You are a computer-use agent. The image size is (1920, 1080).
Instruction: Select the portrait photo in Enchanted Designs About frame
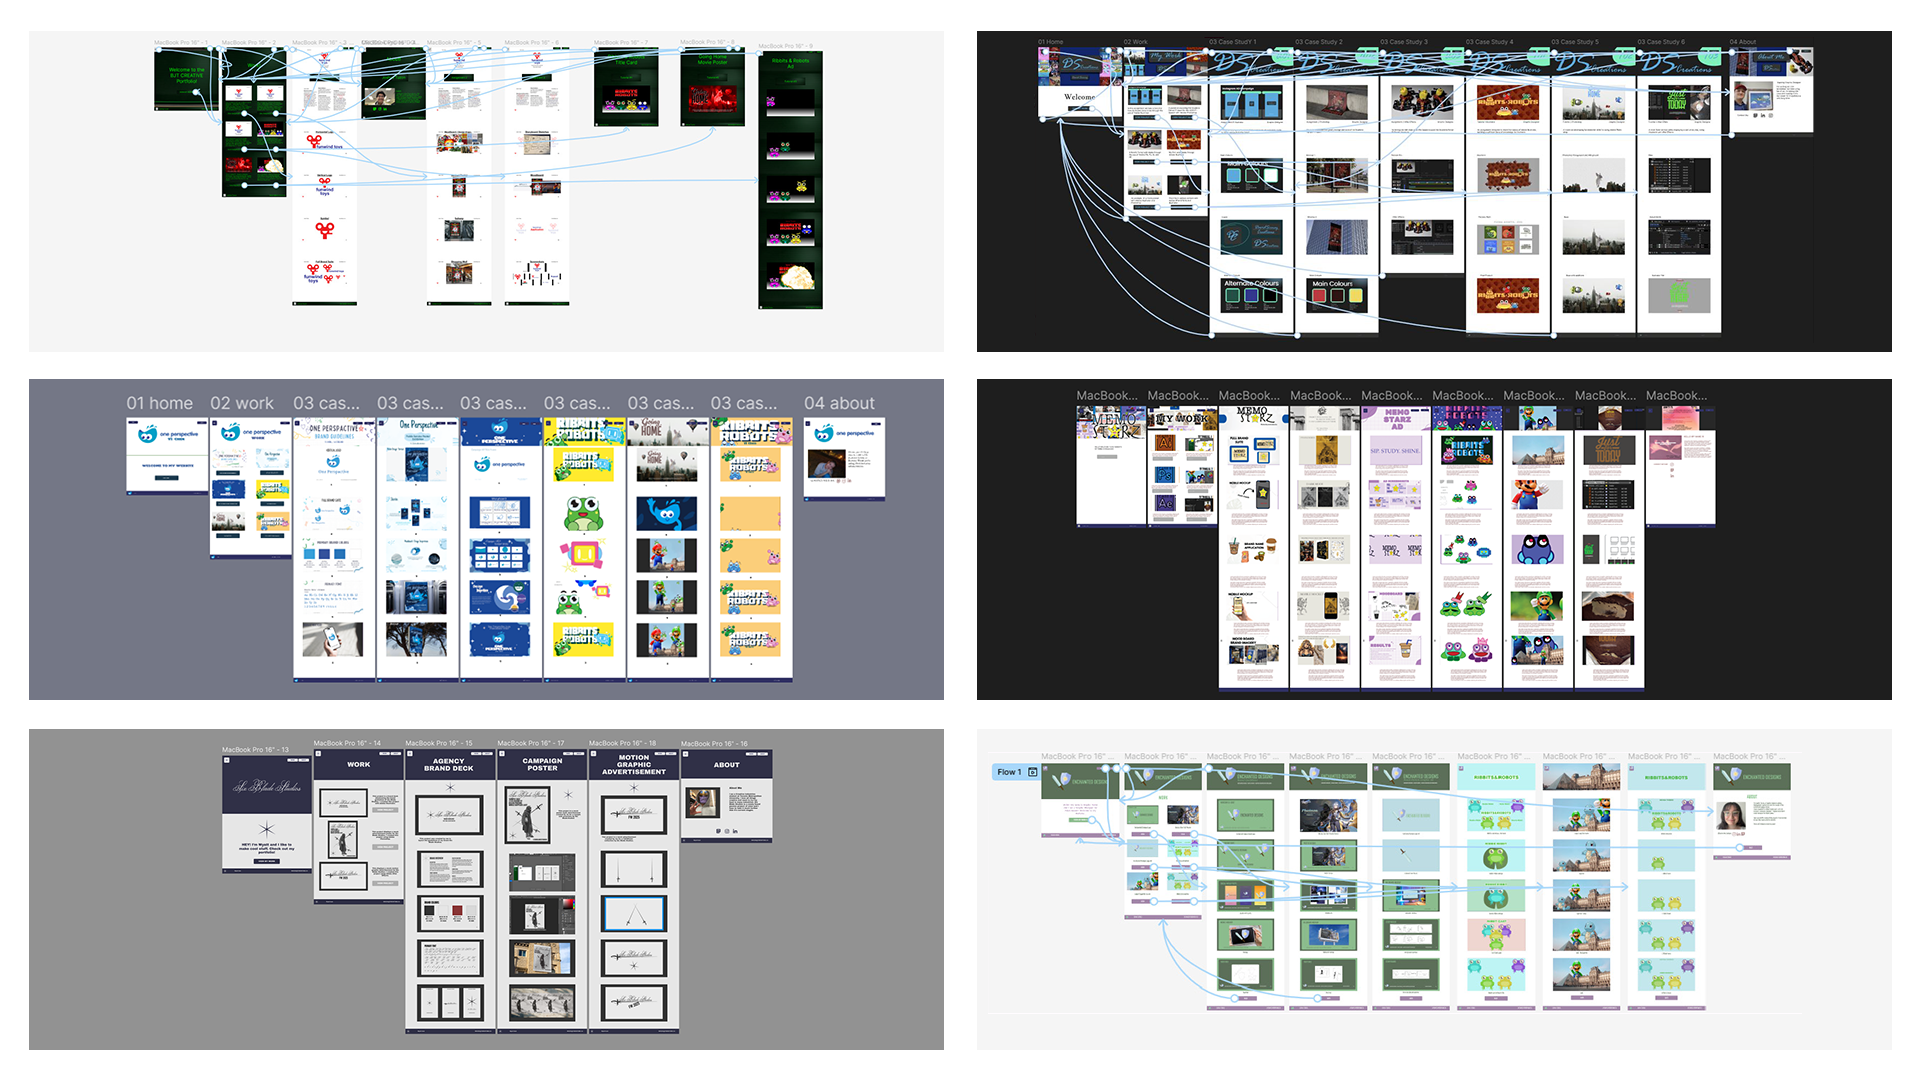(x=1731, y=815)
